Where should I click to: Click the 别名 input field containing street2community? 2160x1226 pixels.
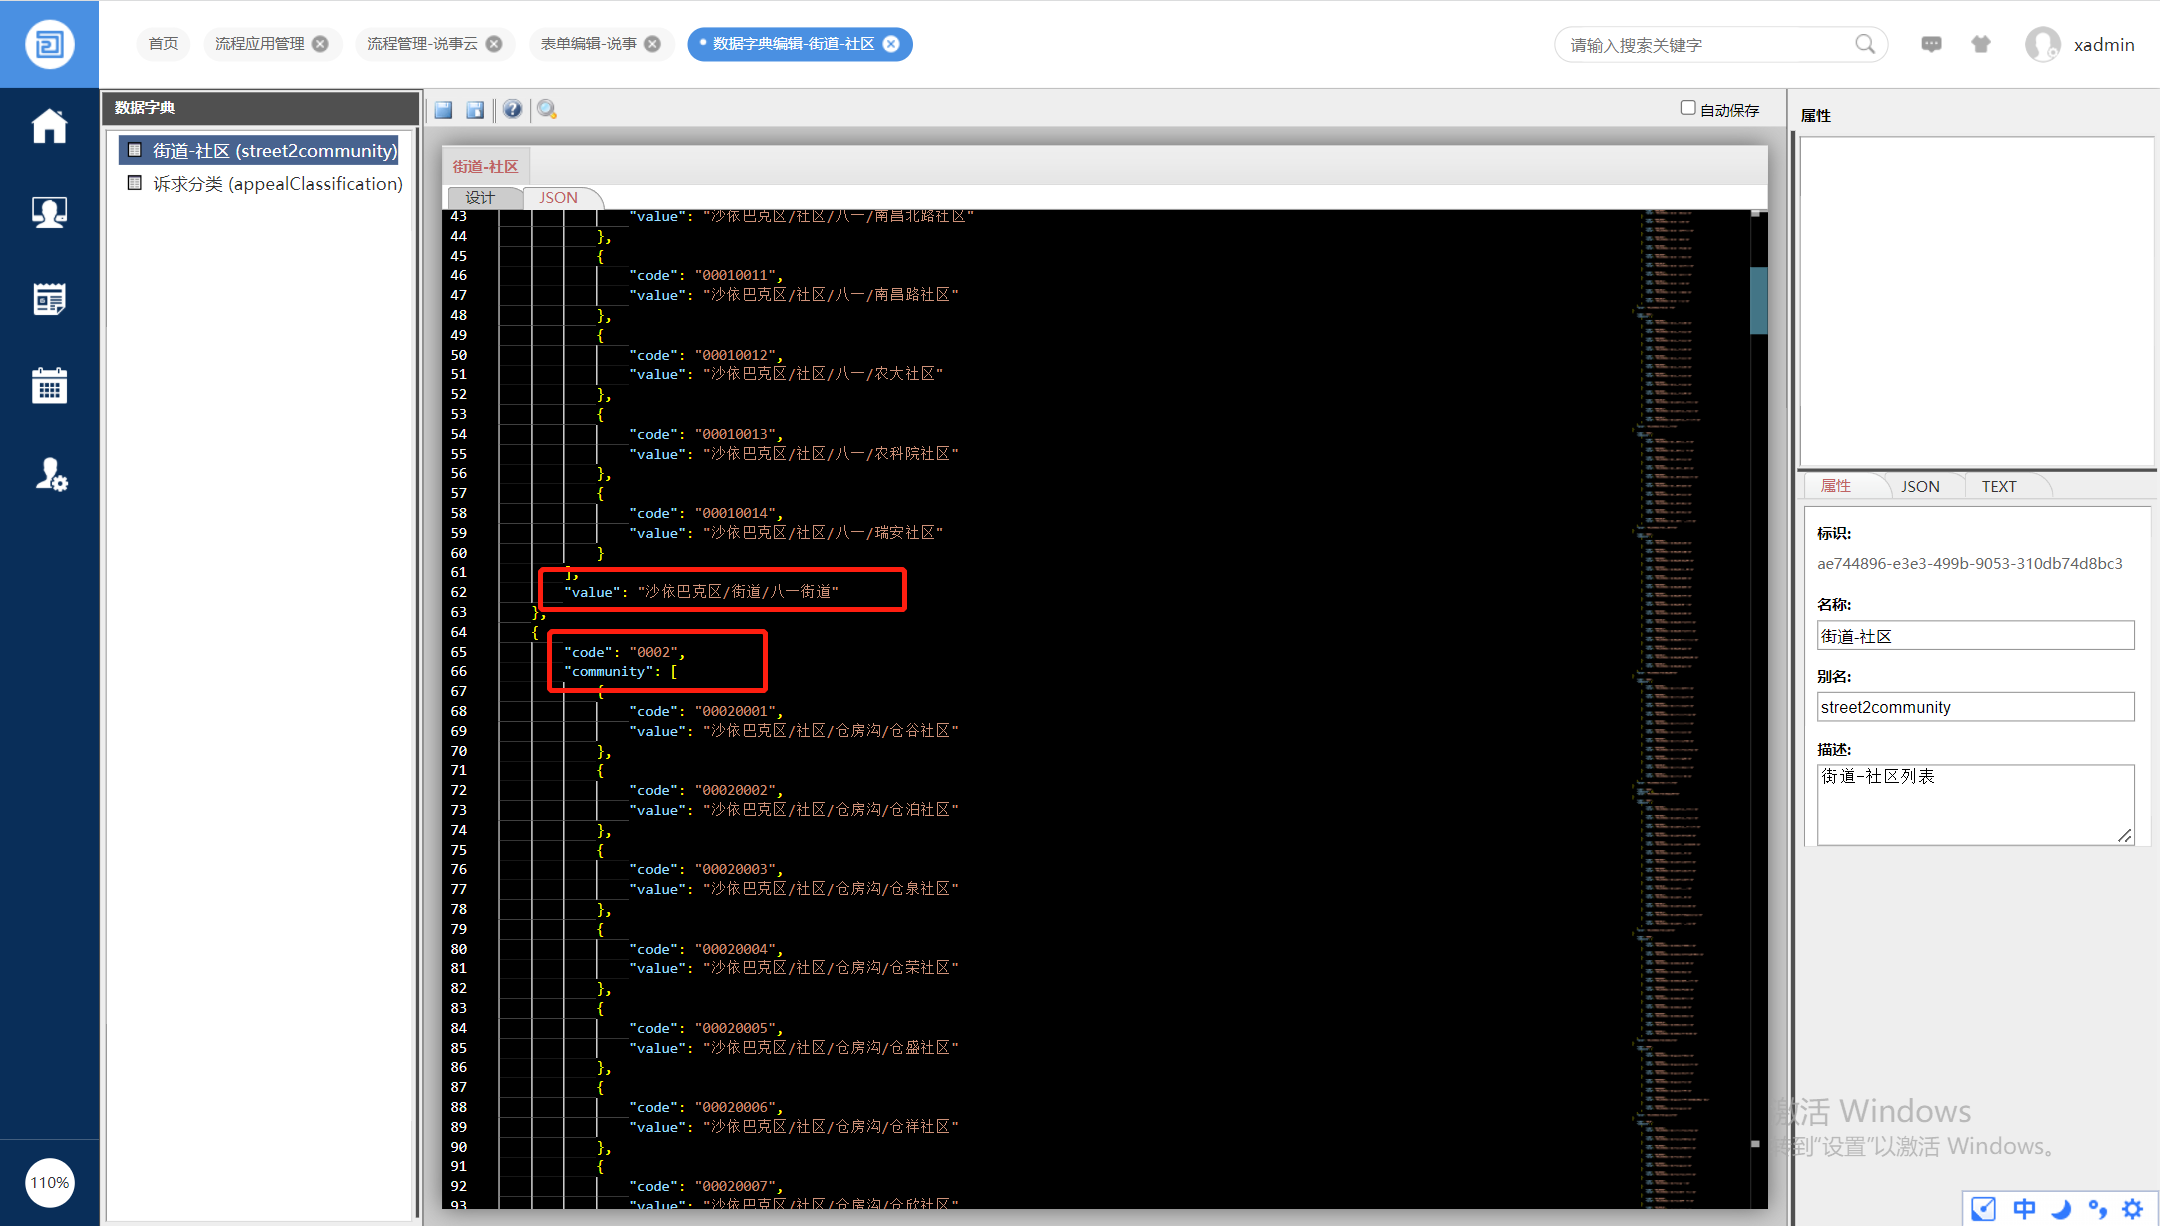[x=1974, y=707]
